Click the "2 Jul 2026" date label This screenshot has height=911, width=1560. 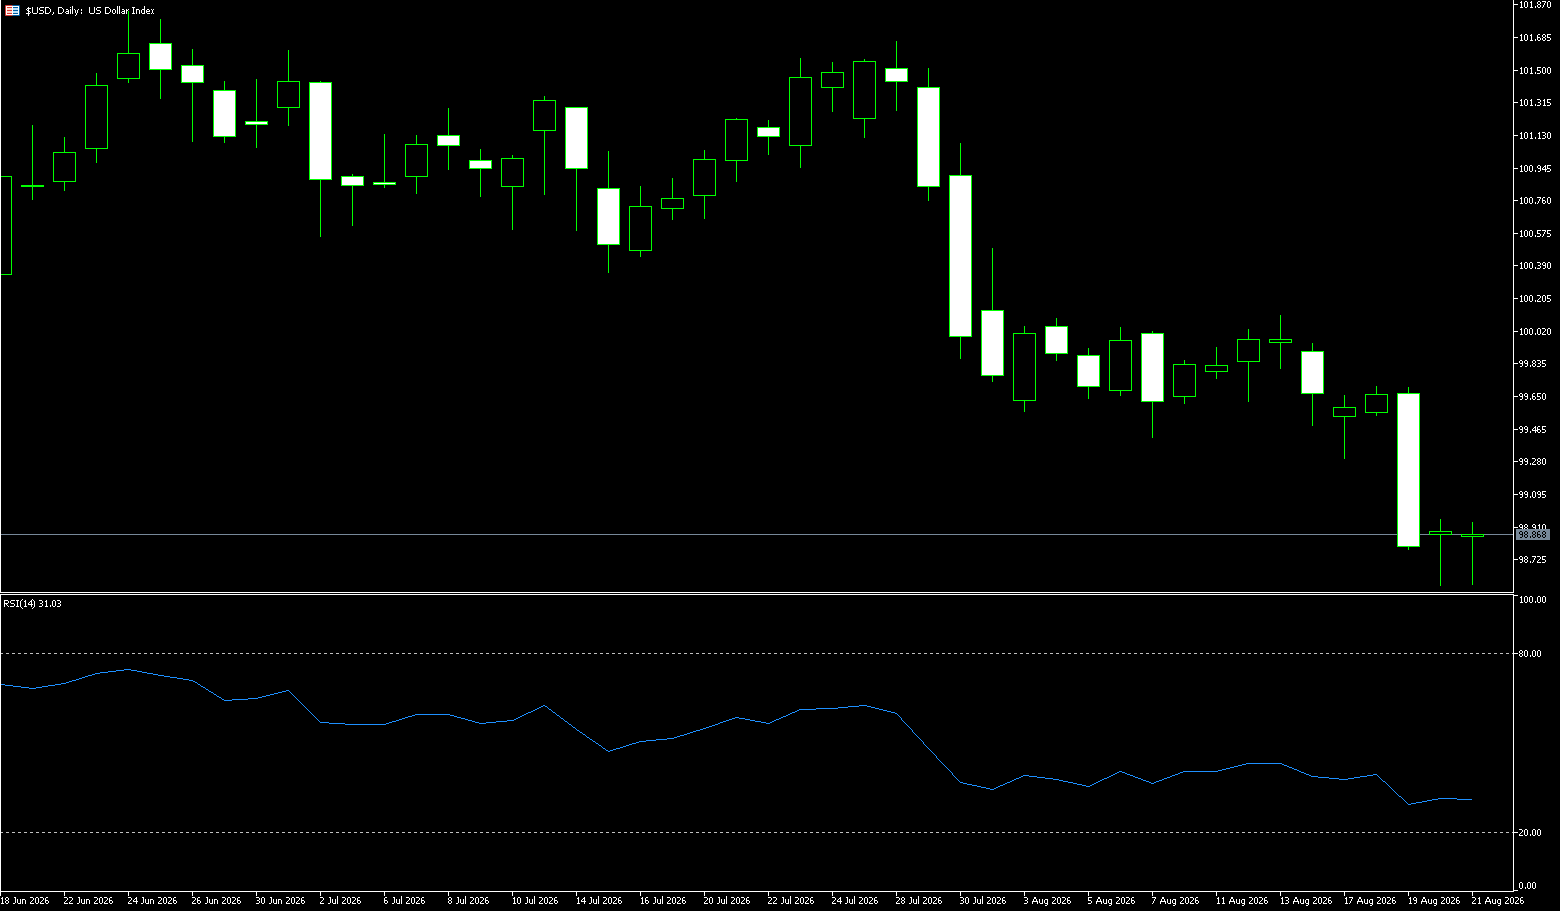click(x=340, y=901)
